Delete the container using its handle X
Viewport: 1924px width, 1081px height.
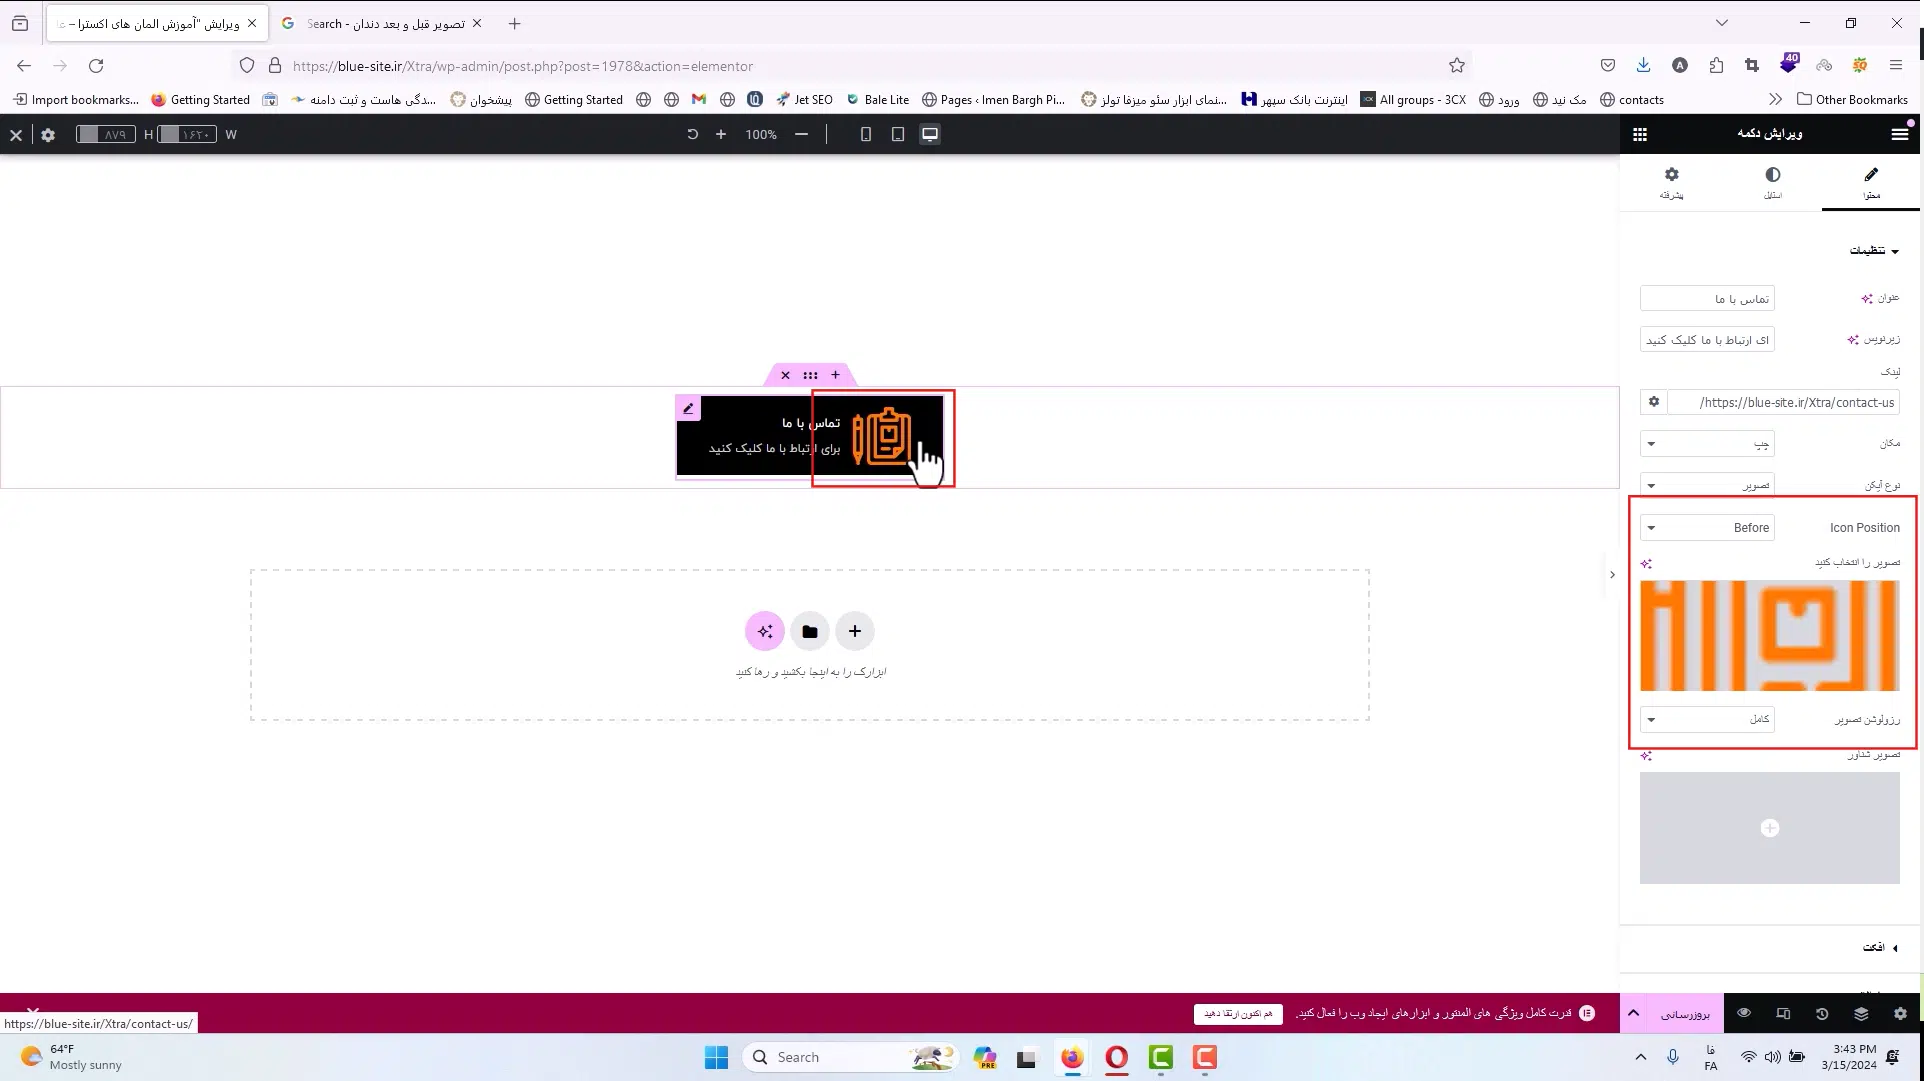coord(785,375)
